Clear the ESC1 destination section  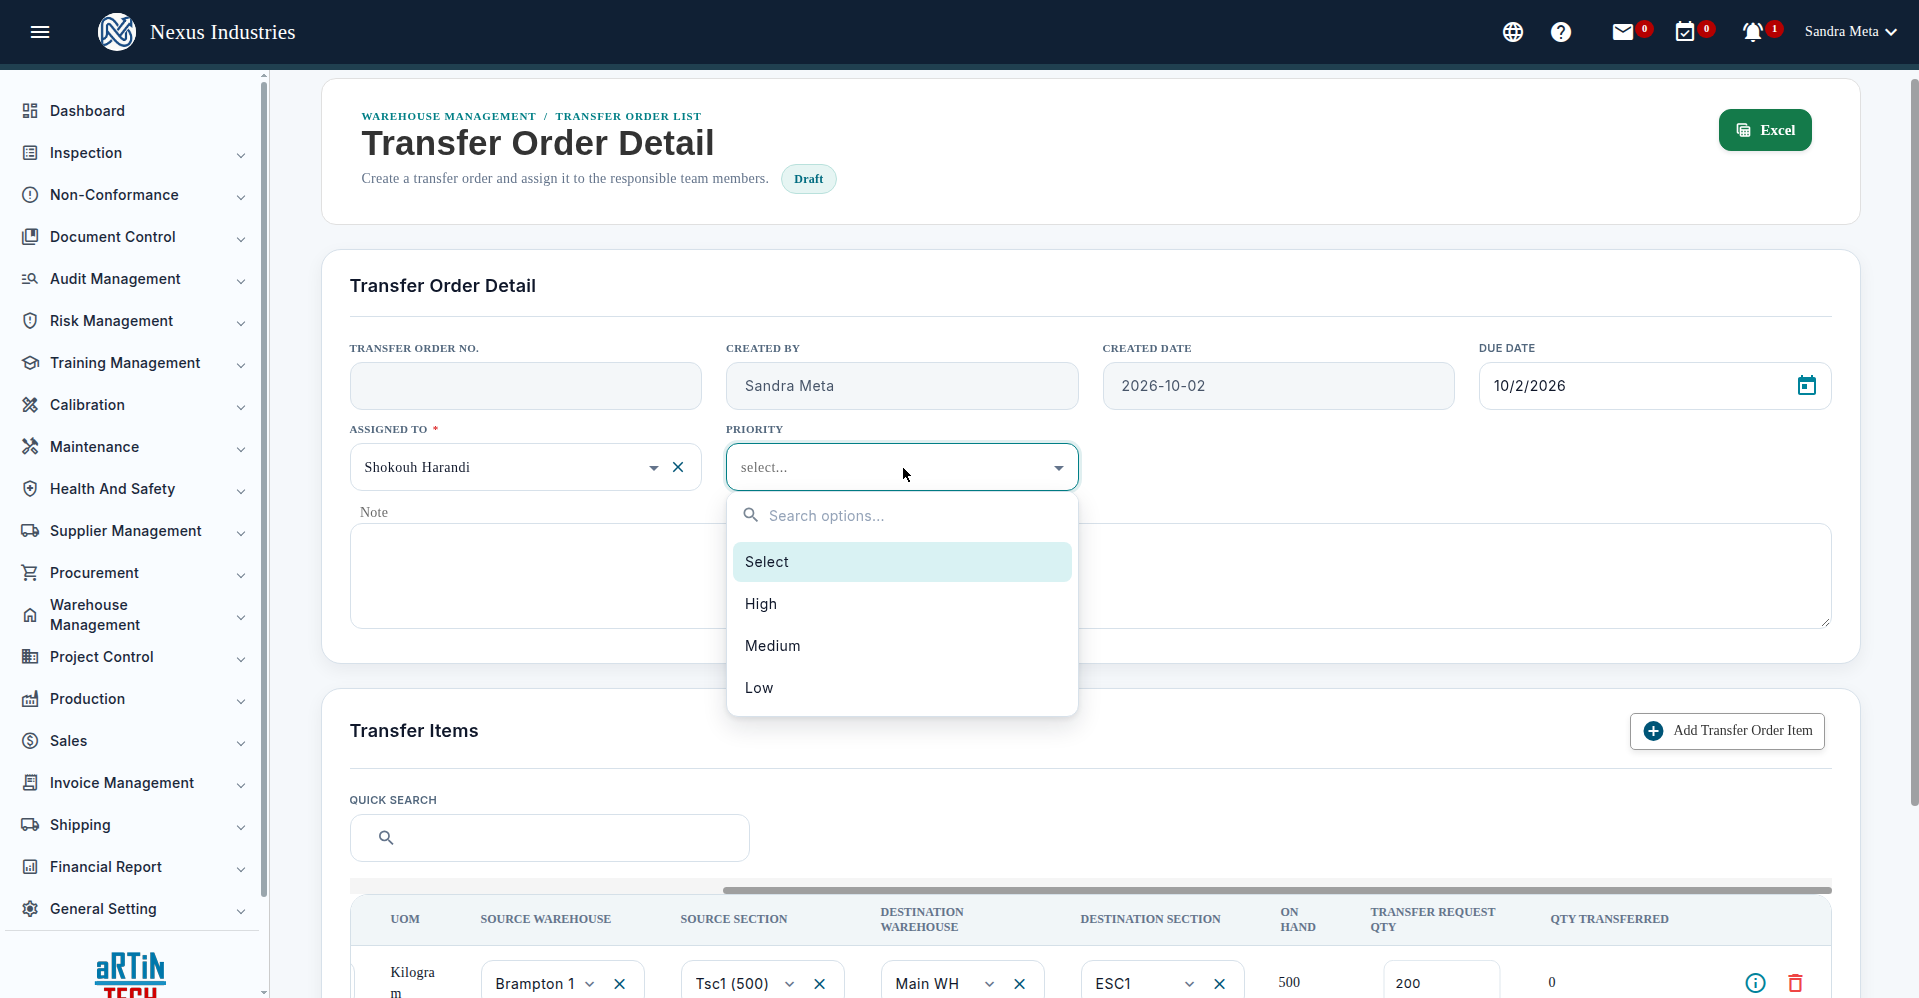coord(1220,984)
